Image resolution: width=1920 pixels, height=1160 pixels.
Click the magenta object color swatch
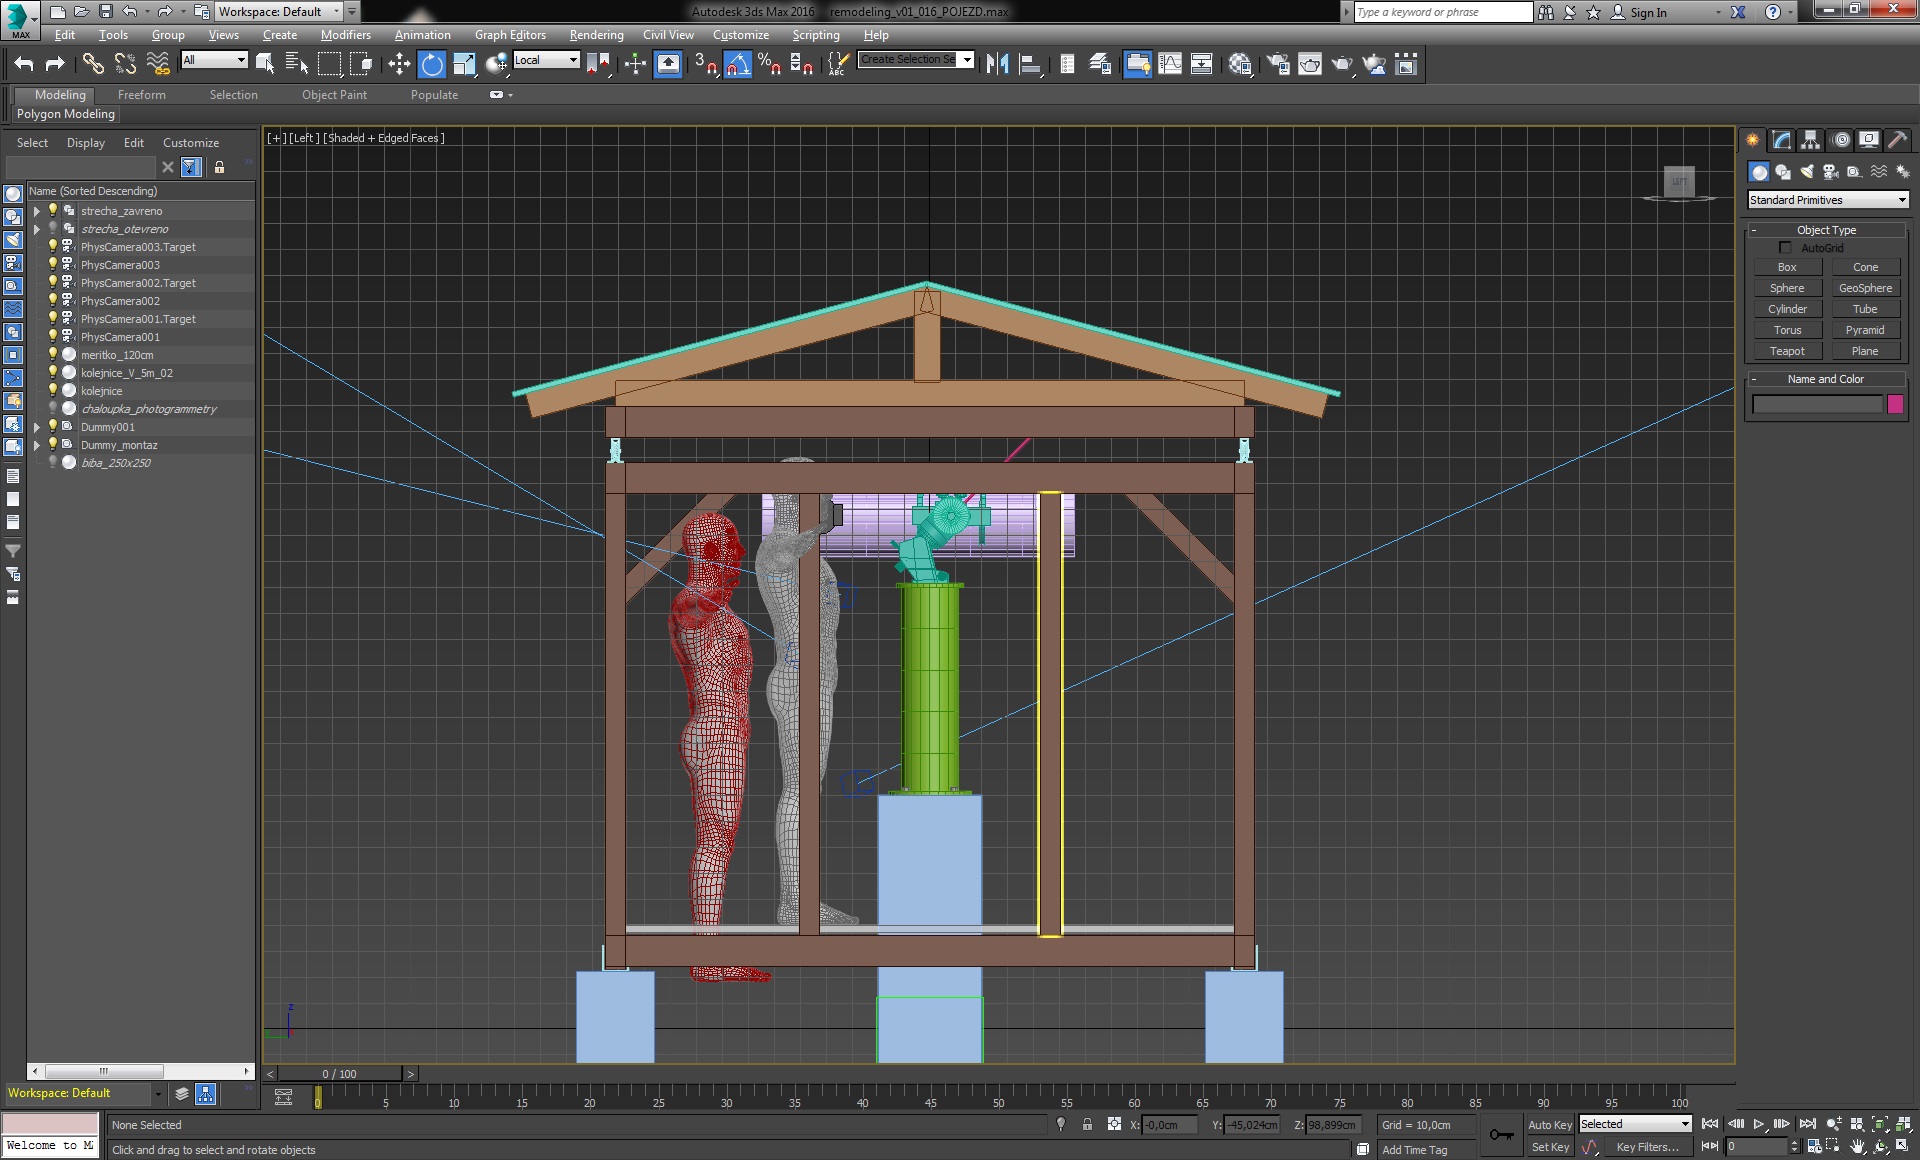click(1895, 404)
